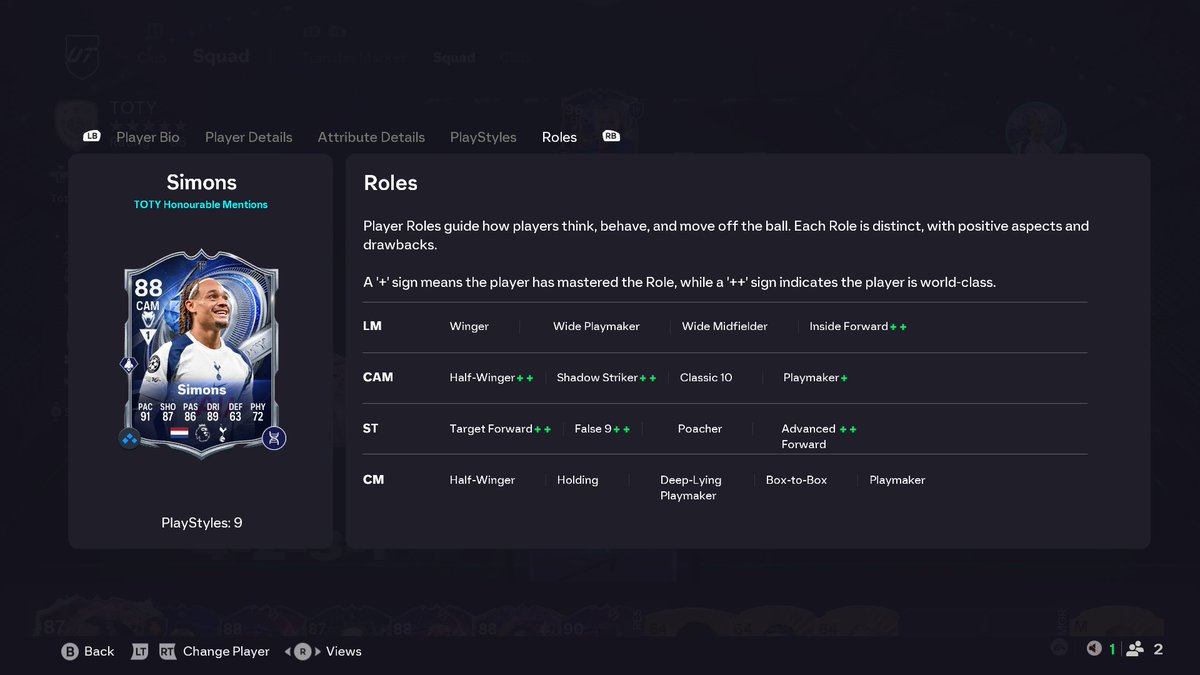Click the PHY 72 stat
Screen dimensions: 1200x675
click(258, 411)
